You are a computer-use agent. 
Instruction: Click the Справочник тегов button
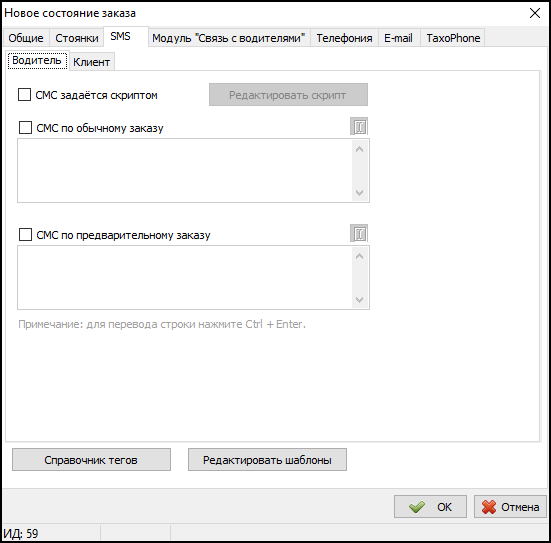91,459
